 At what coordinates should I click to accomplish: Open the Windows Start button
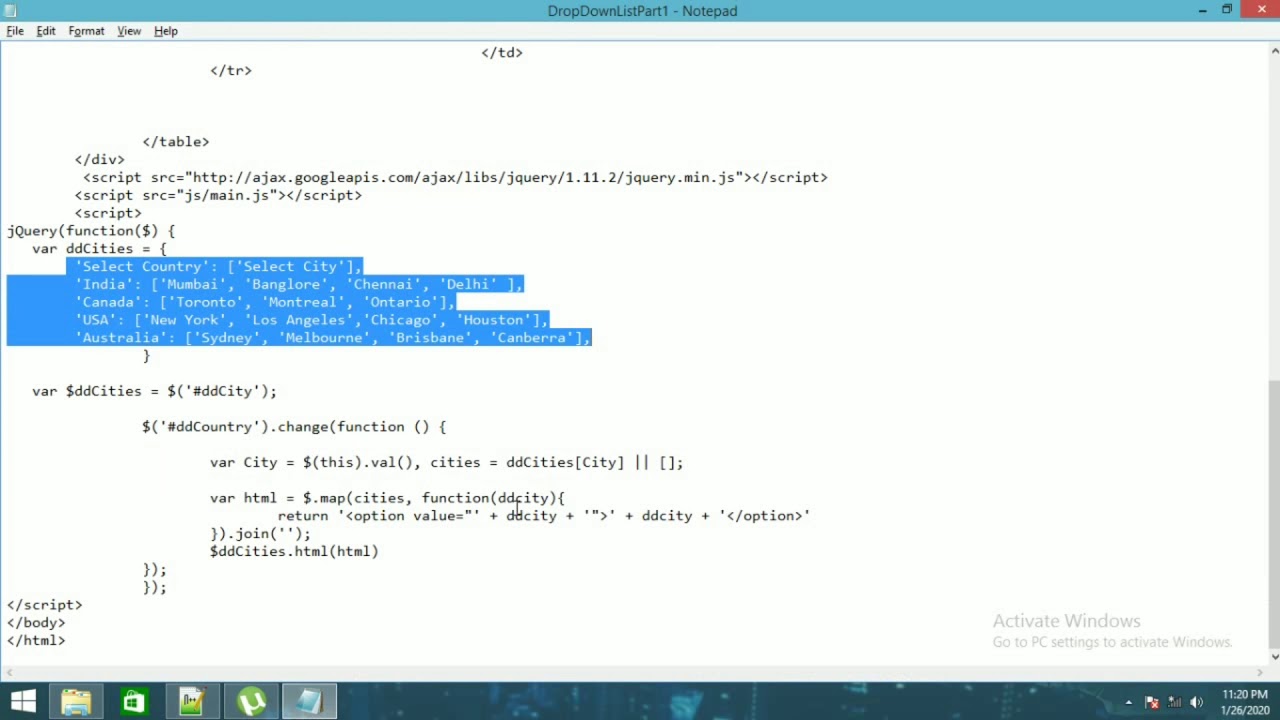coord(23,702)
